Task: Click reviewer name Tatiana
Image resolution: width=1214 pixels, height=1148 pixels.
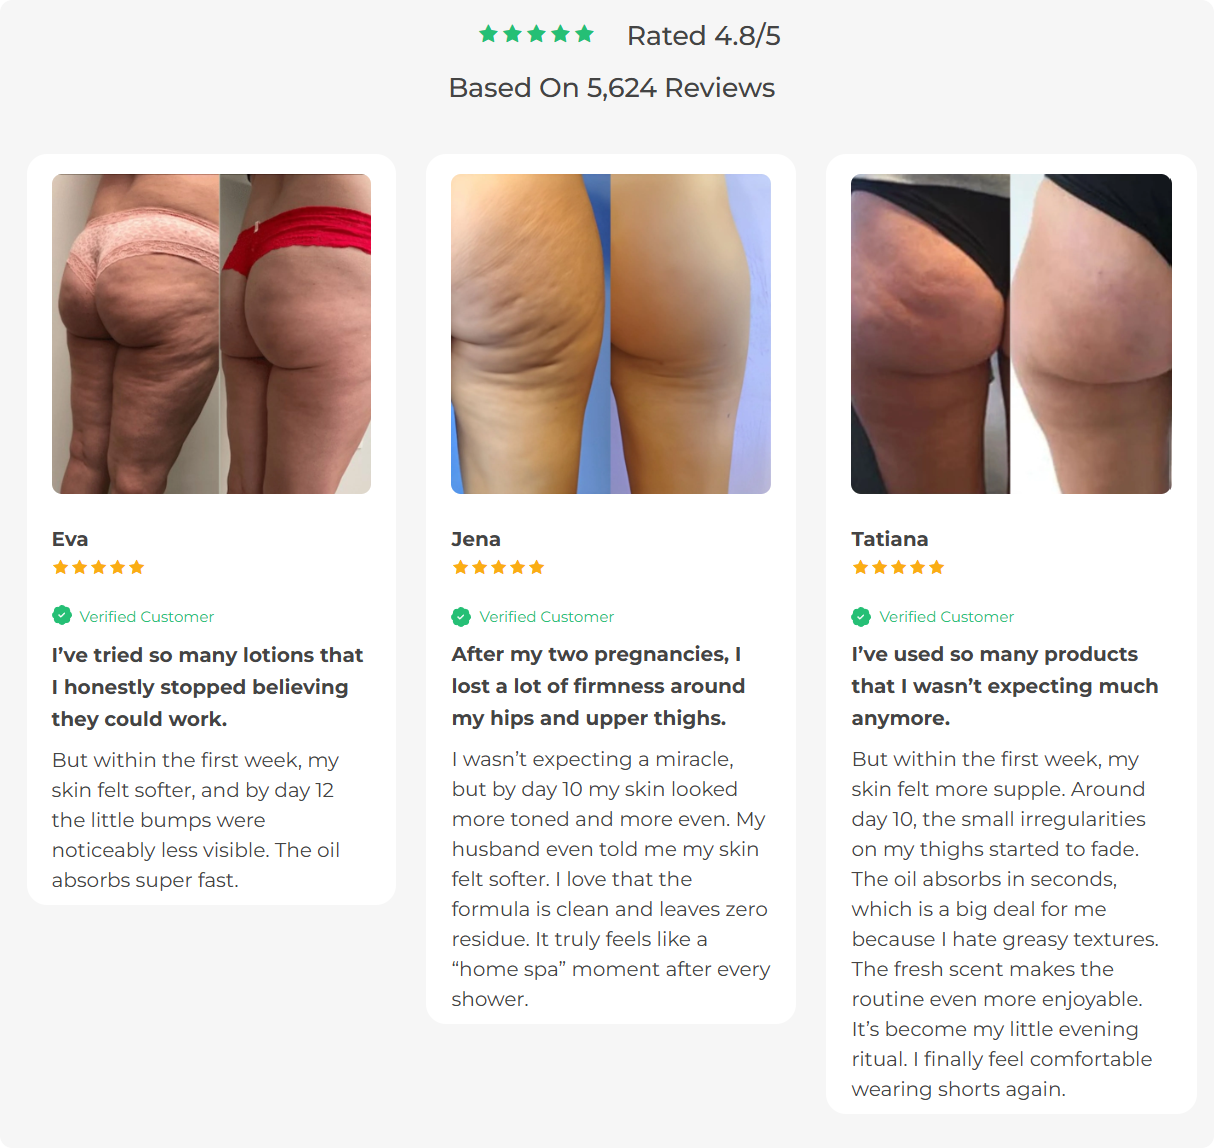Action: point(890,539)
